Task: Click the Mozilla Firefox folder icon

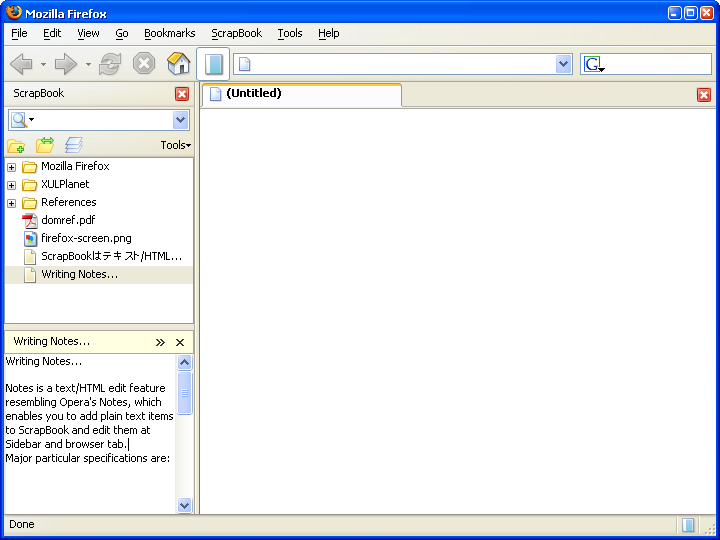Action: coord(29,167)
